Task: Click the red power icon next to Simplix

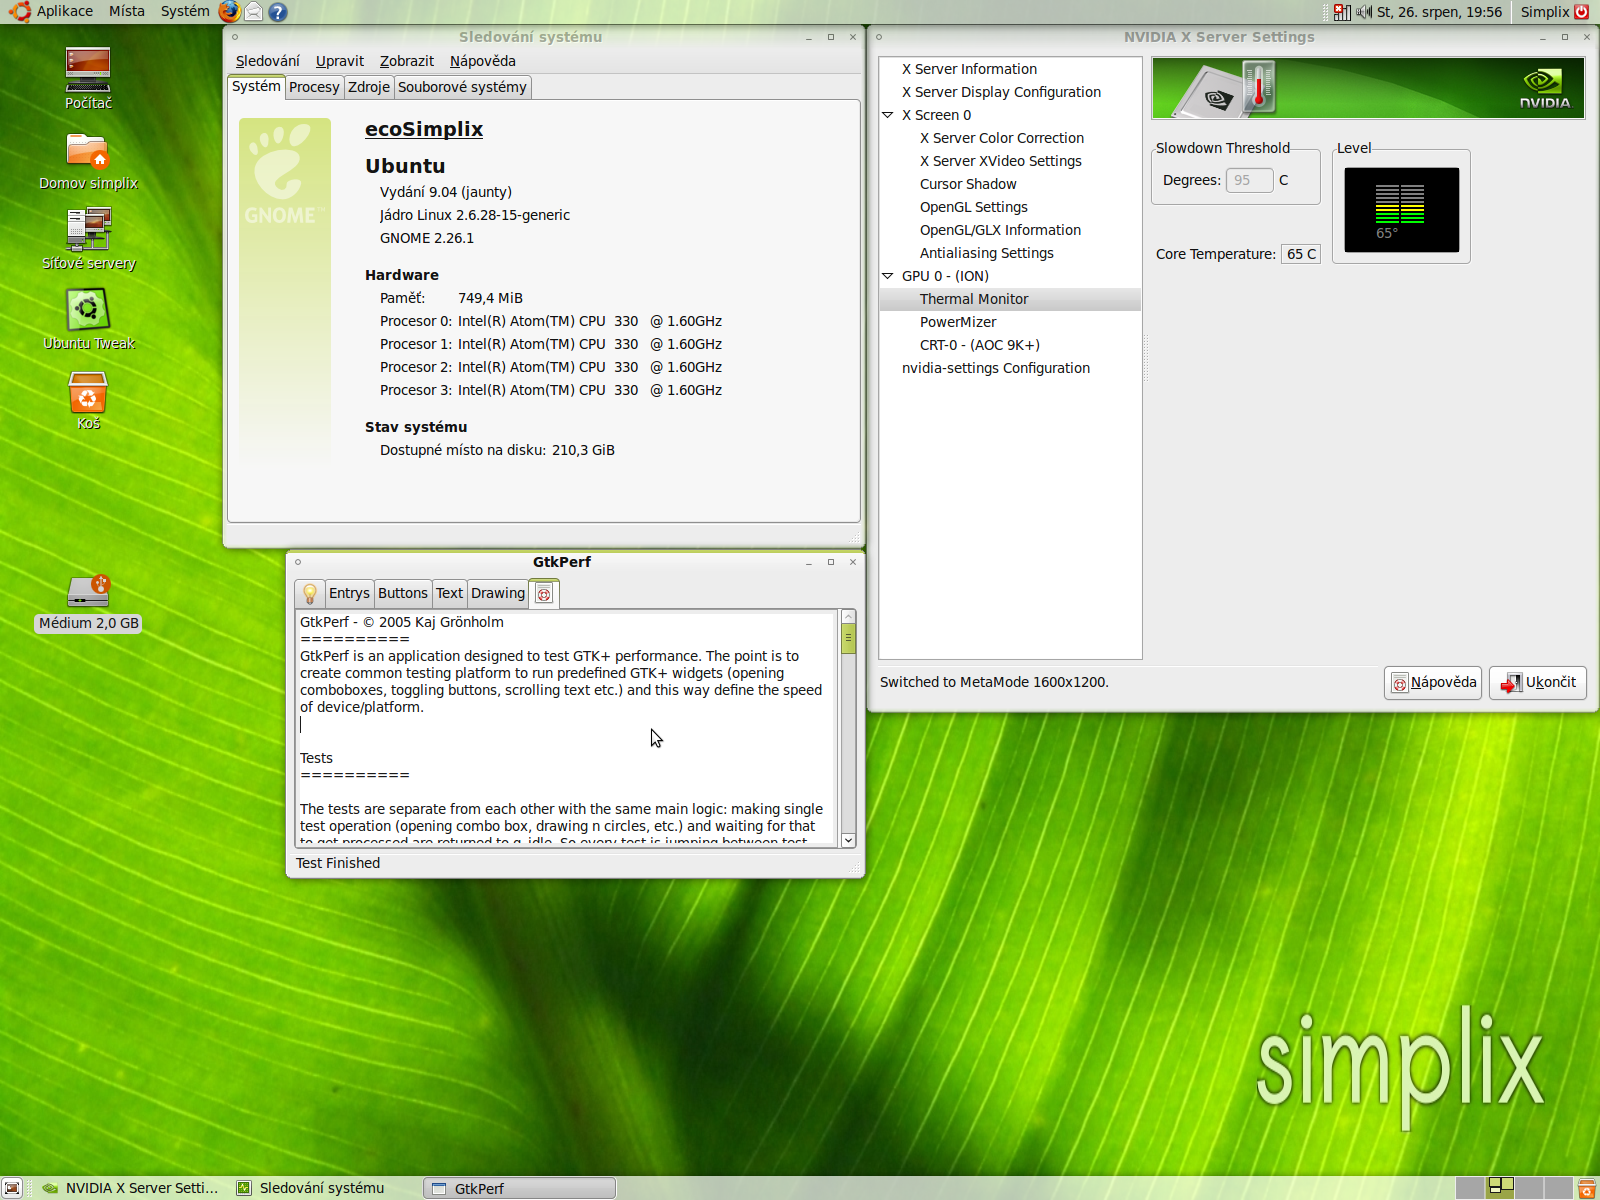Action: [x=1581, y=12]
